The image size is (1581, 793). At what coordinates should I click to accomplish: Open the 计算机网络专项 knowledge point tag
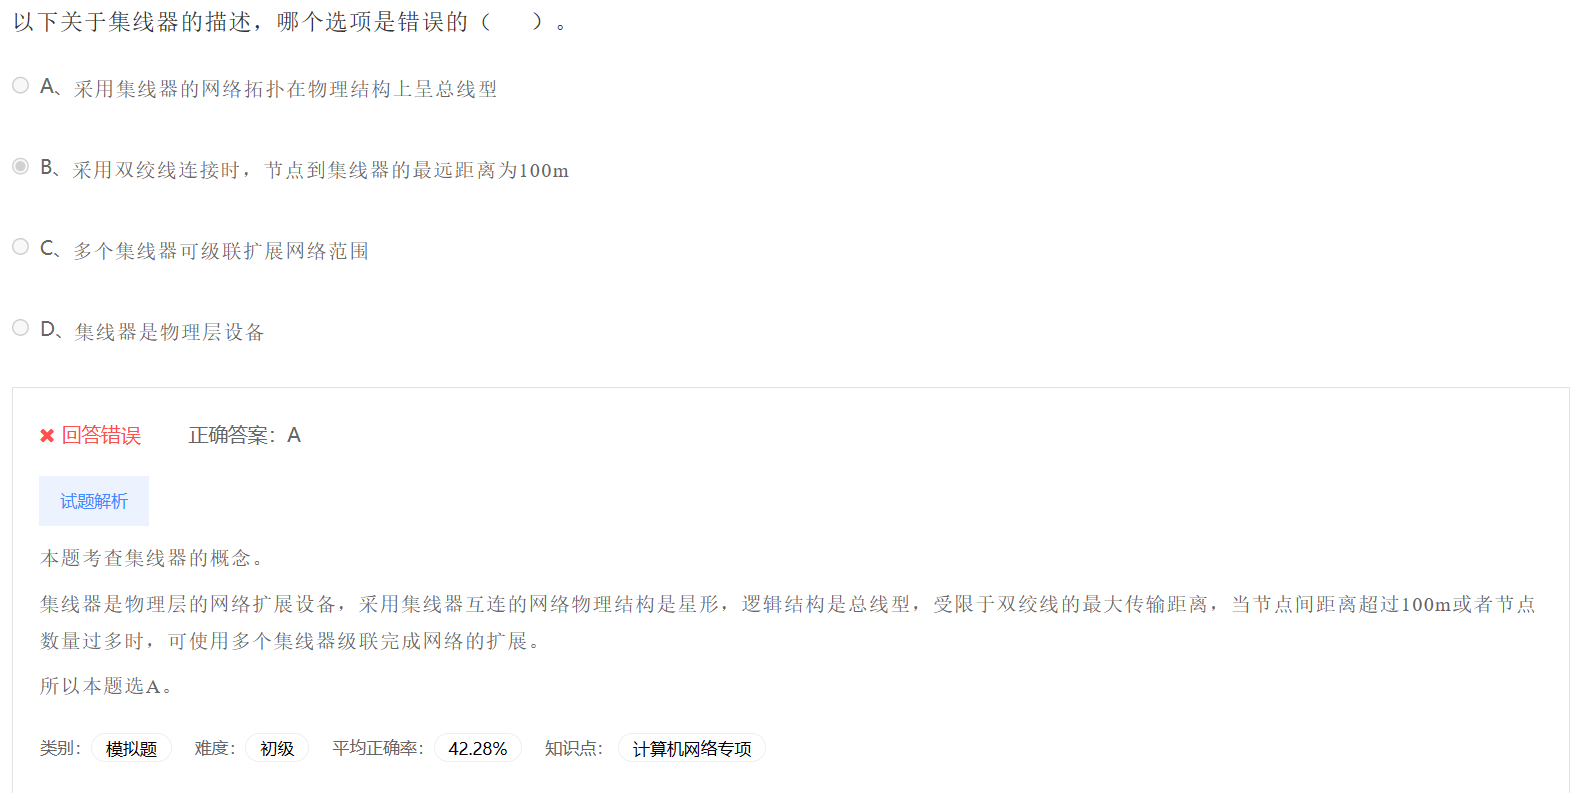692,748
